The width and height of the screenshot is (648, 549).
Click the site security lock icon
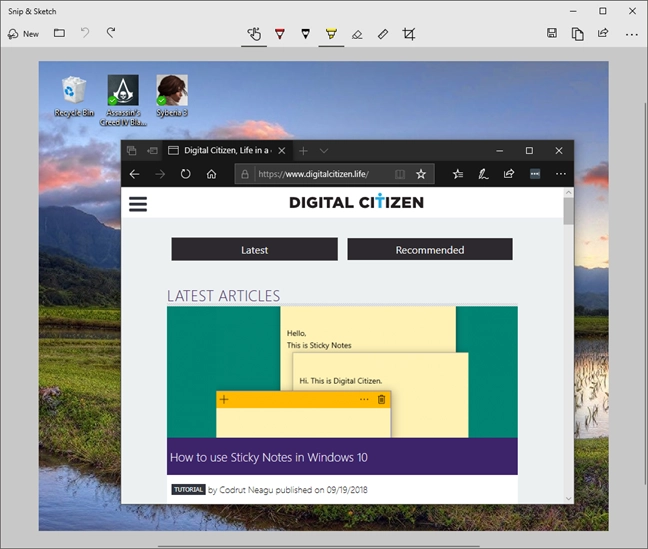(x=245, y=174)
